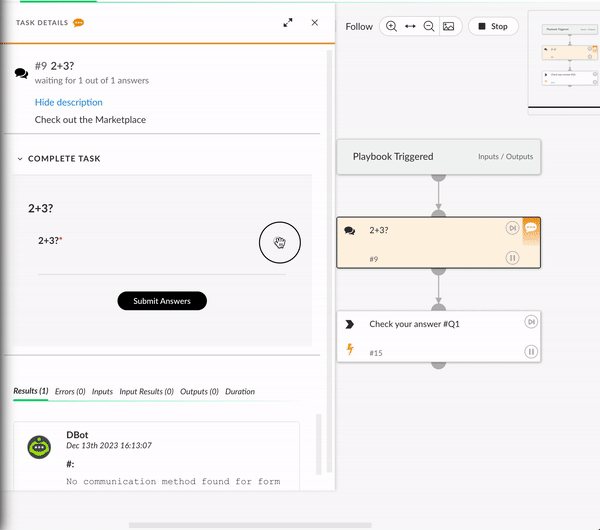Click skip icon on Check your answer task
This screenshot has height=530, width=600.
[x=531, y=322]
